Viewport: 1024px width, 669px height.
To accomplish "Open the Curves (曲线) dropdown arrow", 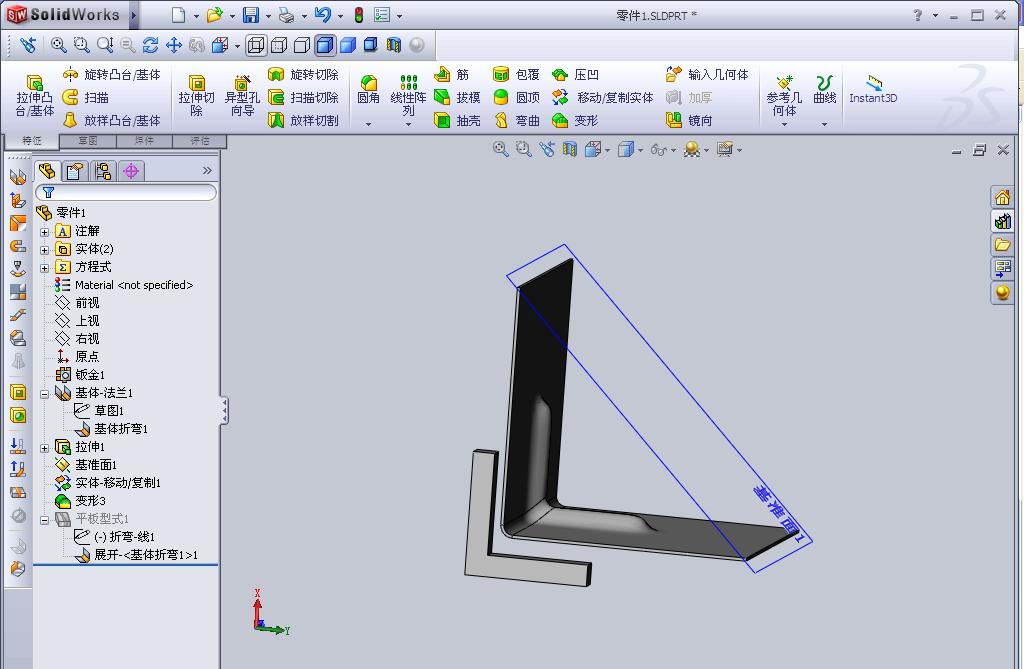I will point(824,123).
